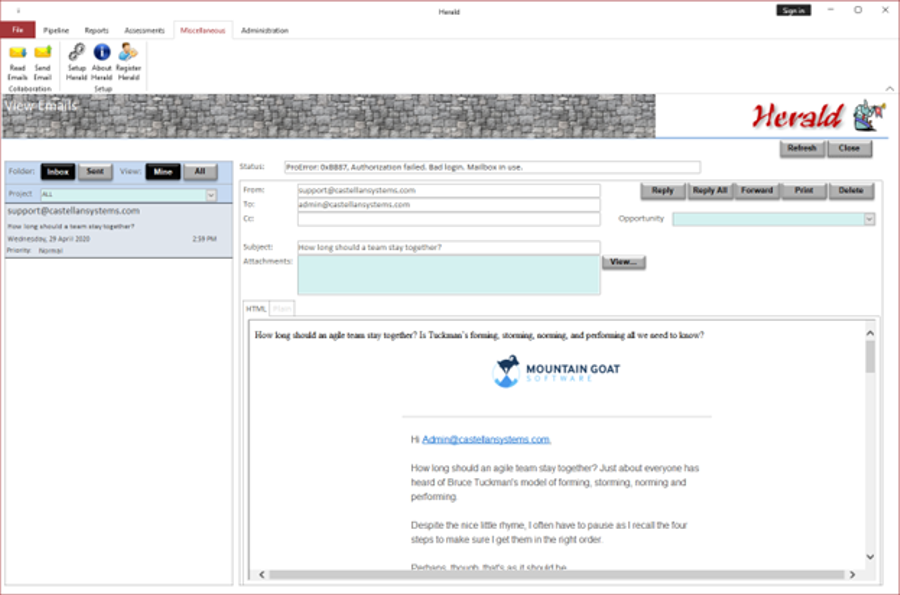The image size is (900, 595).
Task: Open the Admin@castellansystems.com link
Action: coord(486,440)
